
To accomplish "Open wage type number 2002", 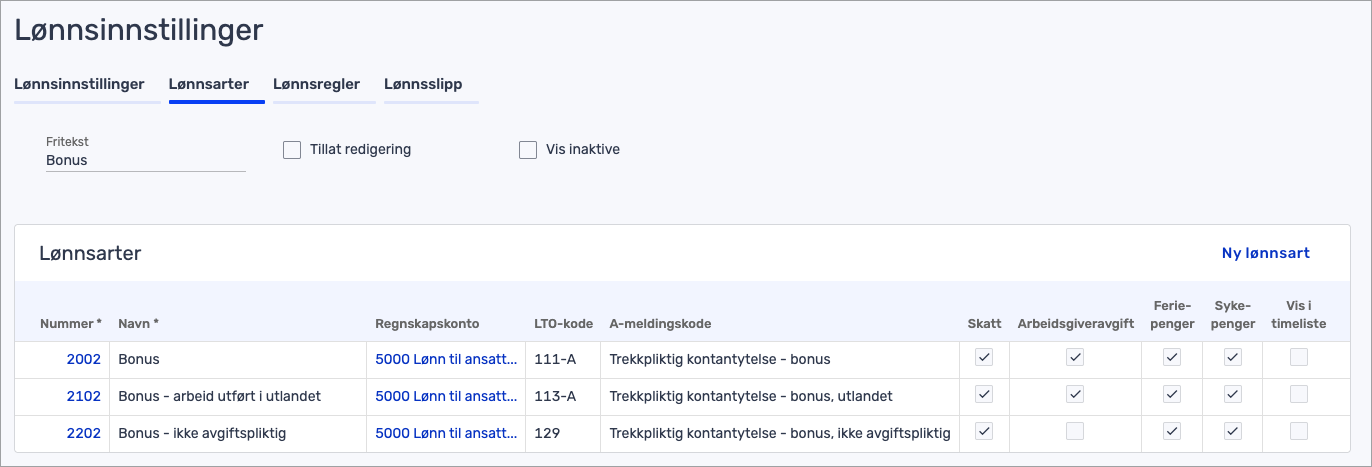I will 84,359.
